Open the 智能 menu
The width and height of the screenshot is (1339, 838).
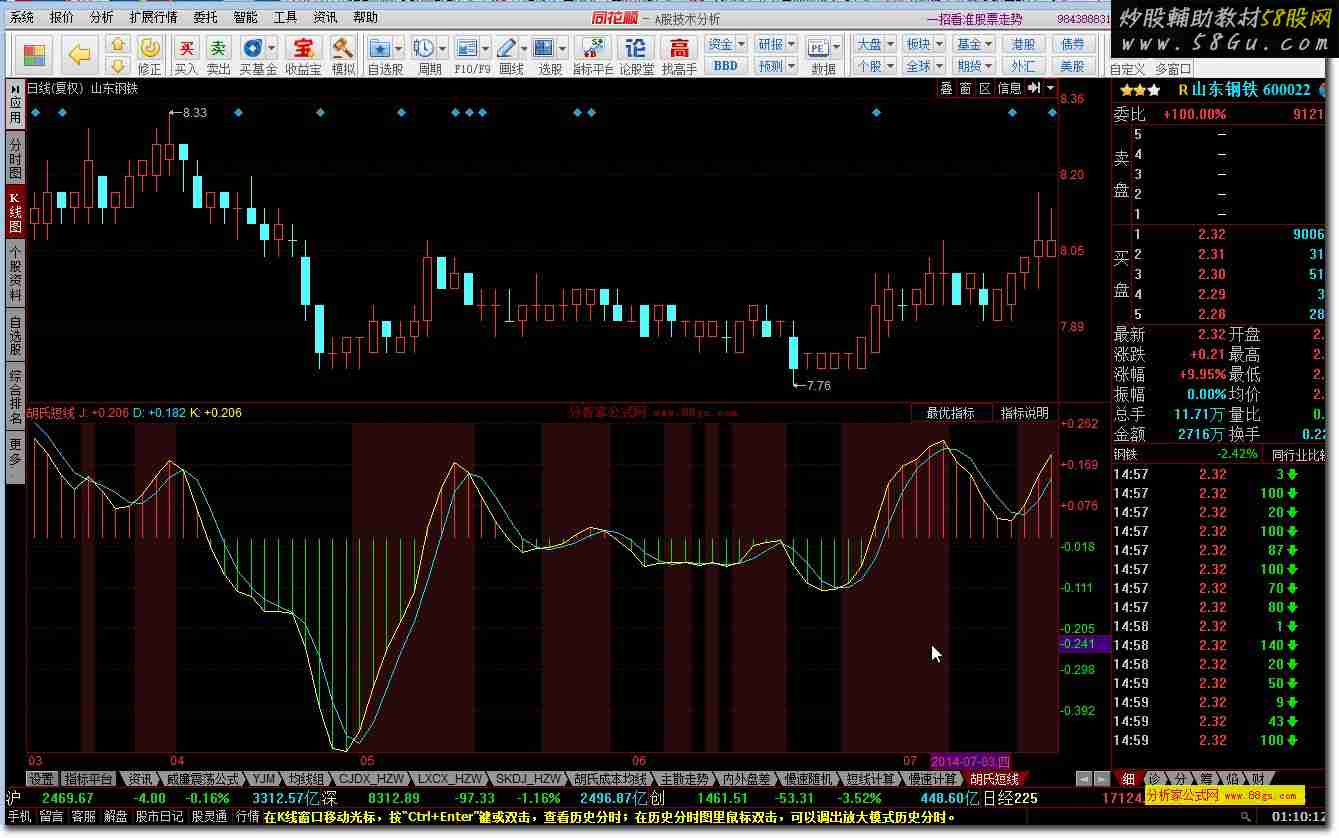(x=245, y=17)
